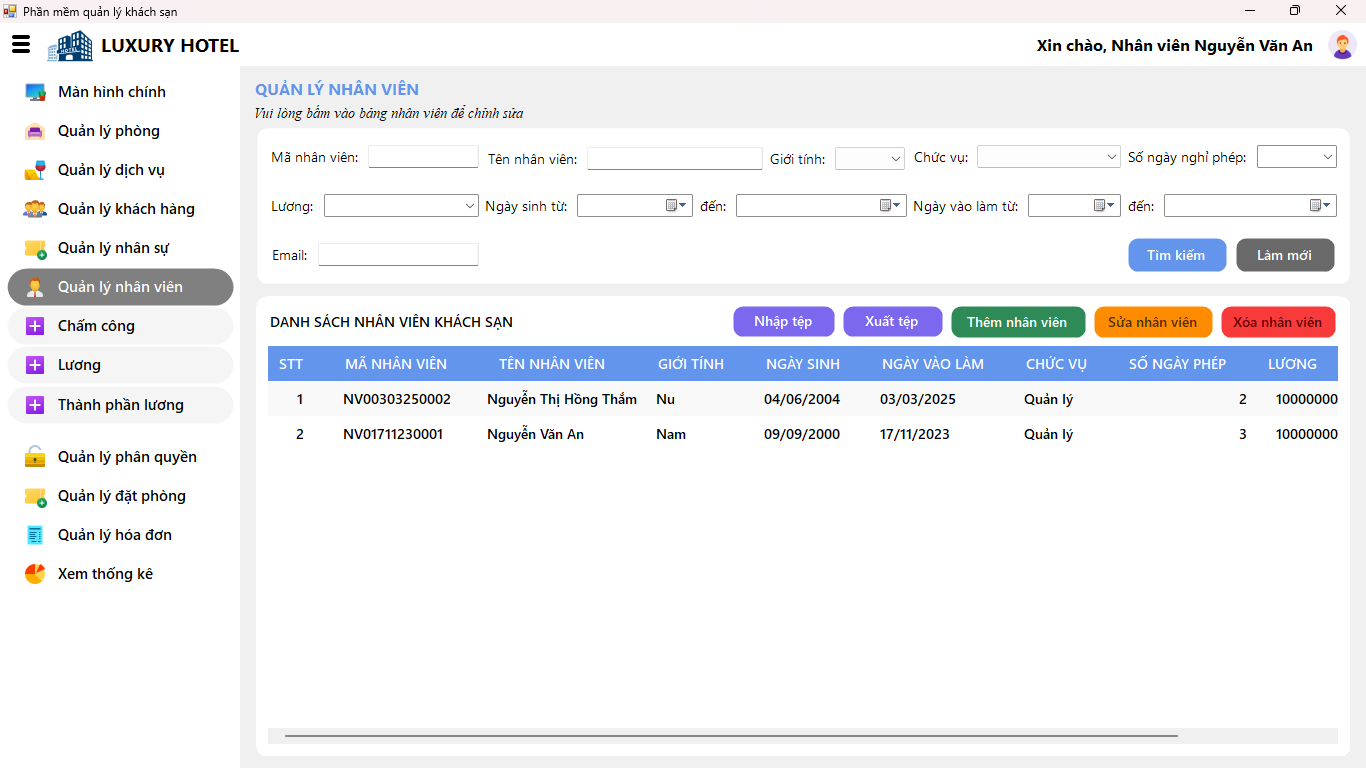The width and height of the screenshot is (1366, 768).
Task: Click the Quản lý phân quyền lock icon
Action: [35, 457]
